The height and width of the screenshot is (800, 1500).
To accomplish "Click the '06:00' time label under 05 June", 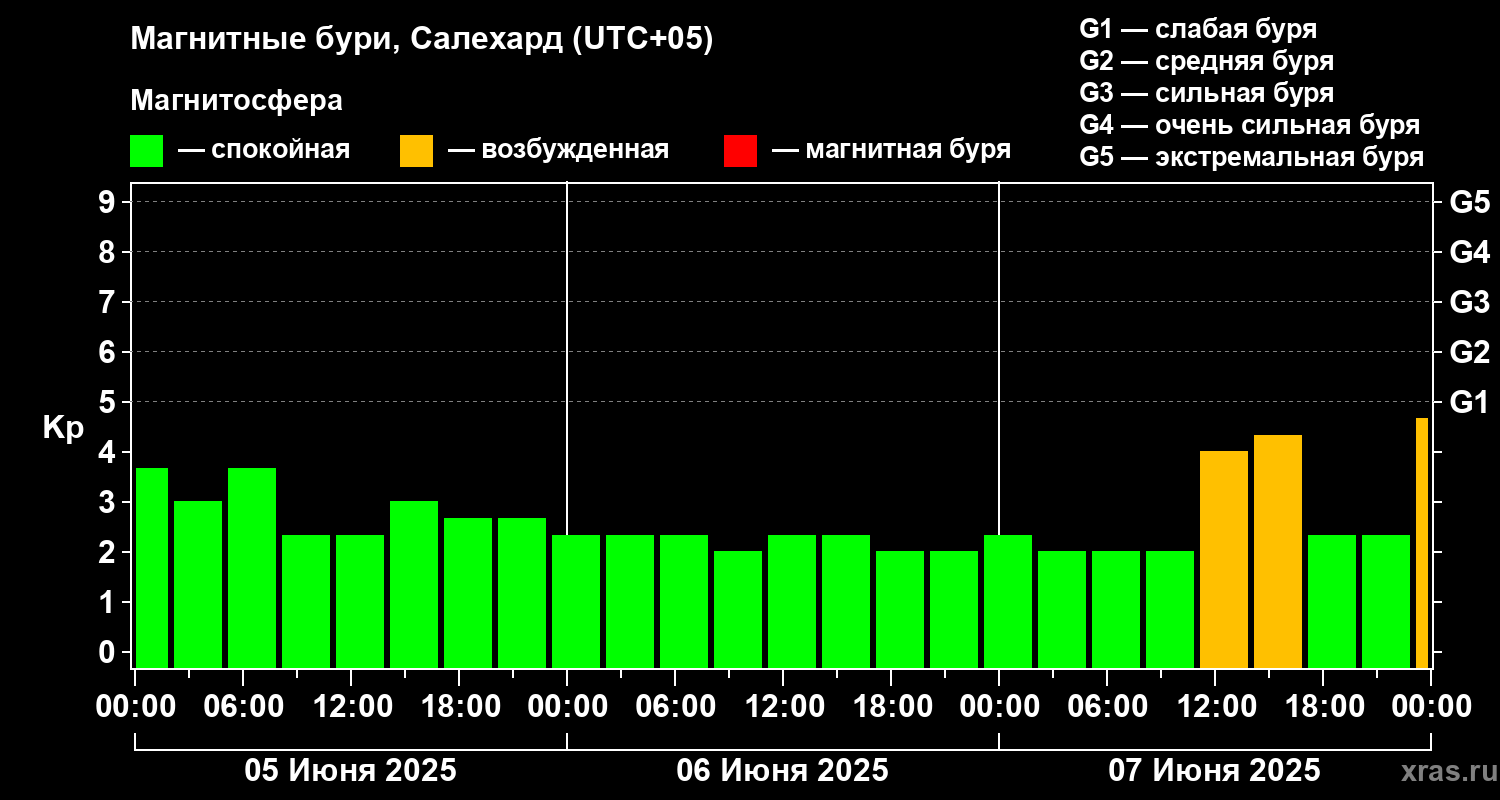I will (244, 708).
